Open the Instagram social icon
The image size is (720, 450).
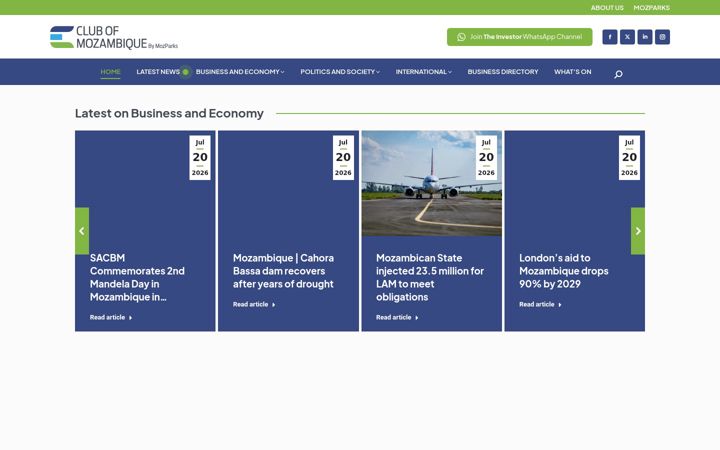662,37
